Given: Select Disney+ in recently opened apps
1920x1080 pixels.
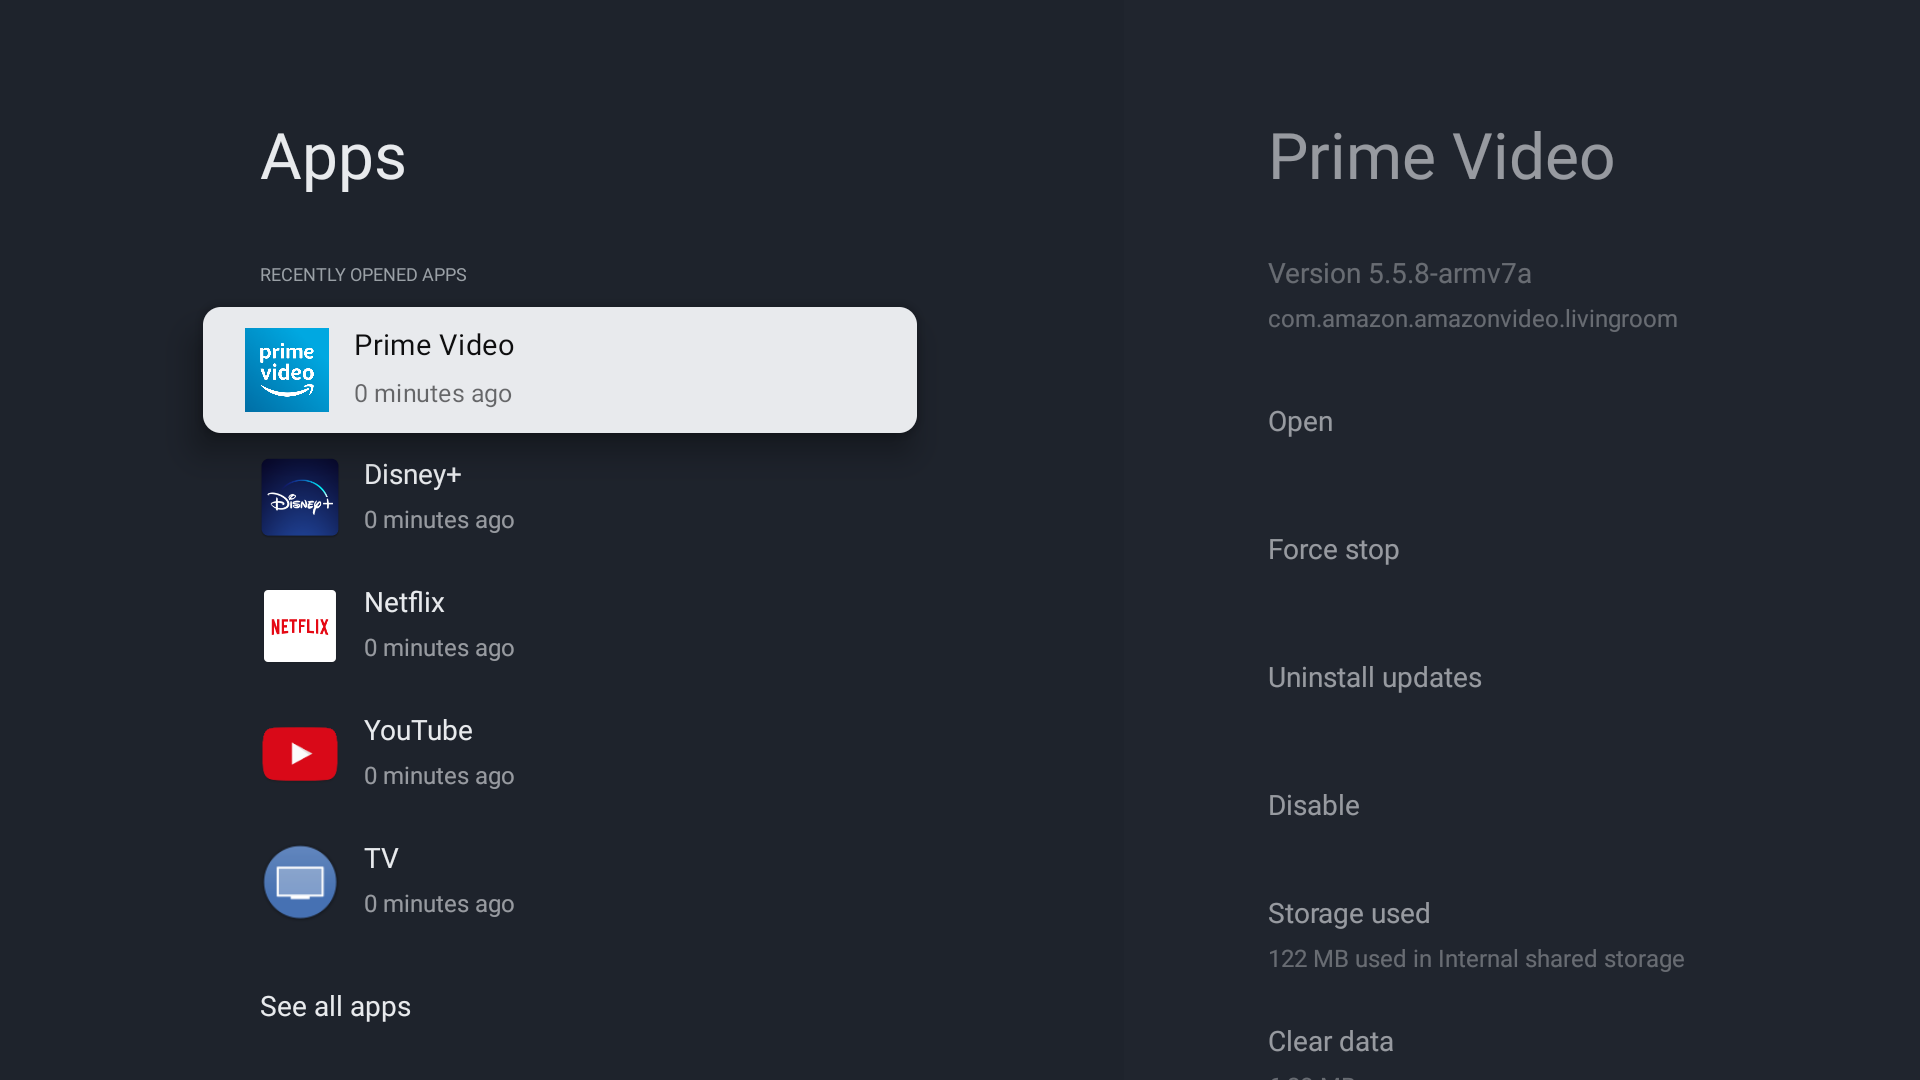Looking at the screenshot, I should tap(412, 475).
